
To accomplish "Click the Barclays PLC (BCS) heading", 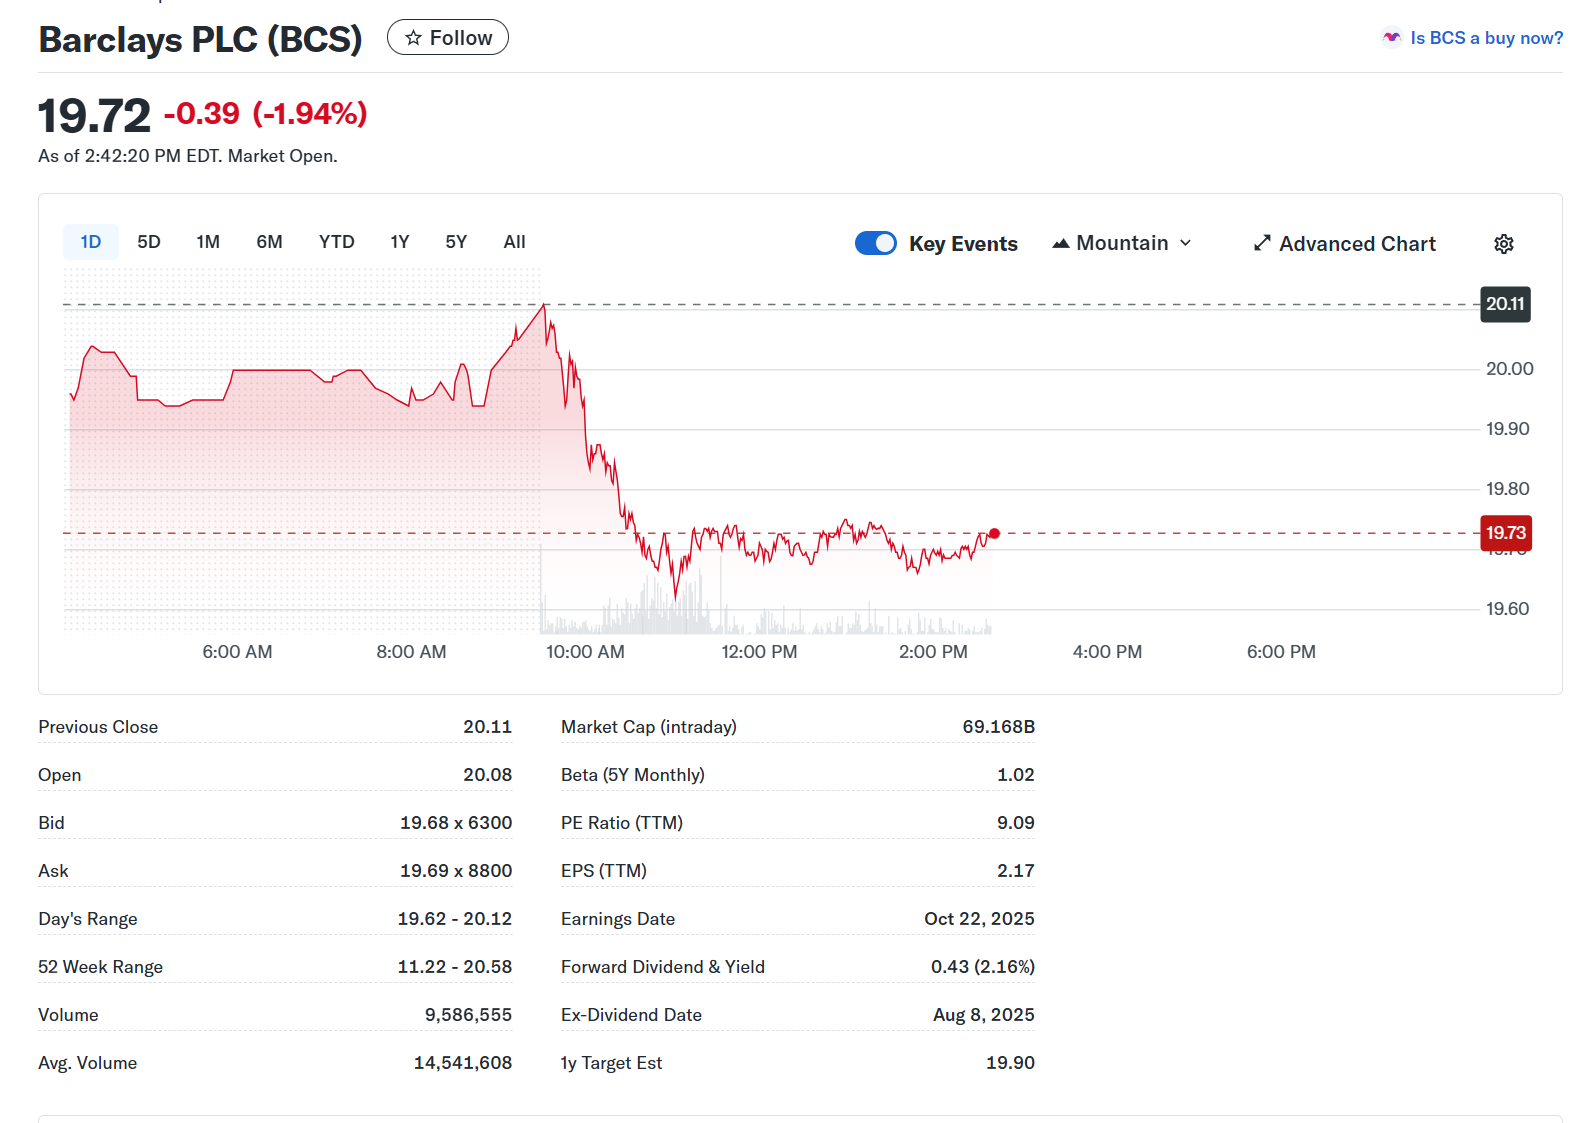I will (200, 39).
